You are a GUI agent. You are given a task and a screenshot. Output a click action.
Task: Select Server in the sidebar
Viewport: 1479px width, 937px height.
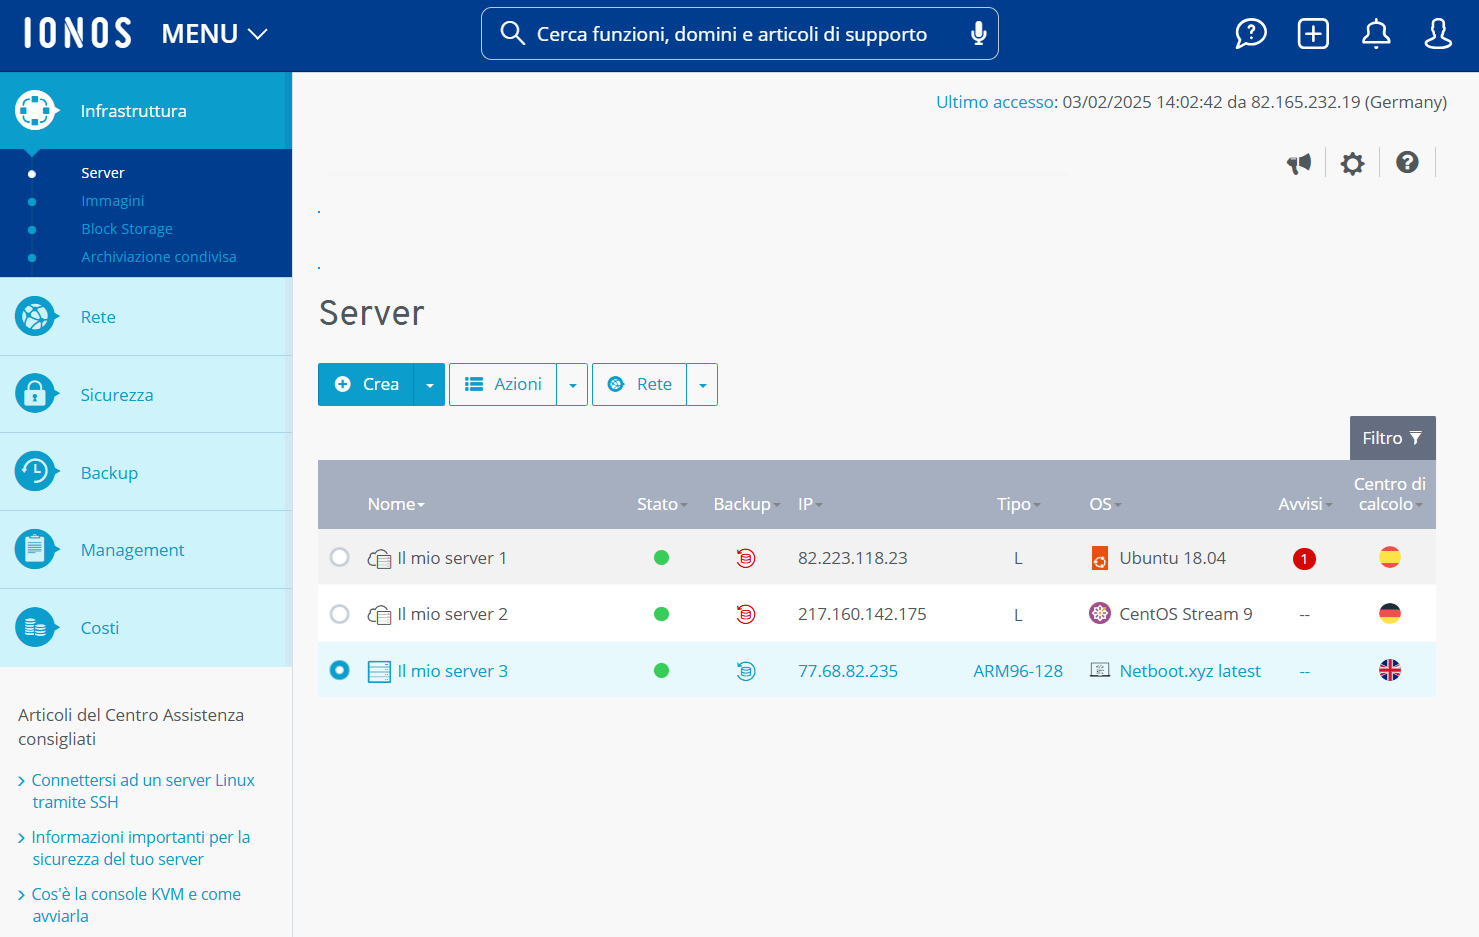[x=103, y=173]
